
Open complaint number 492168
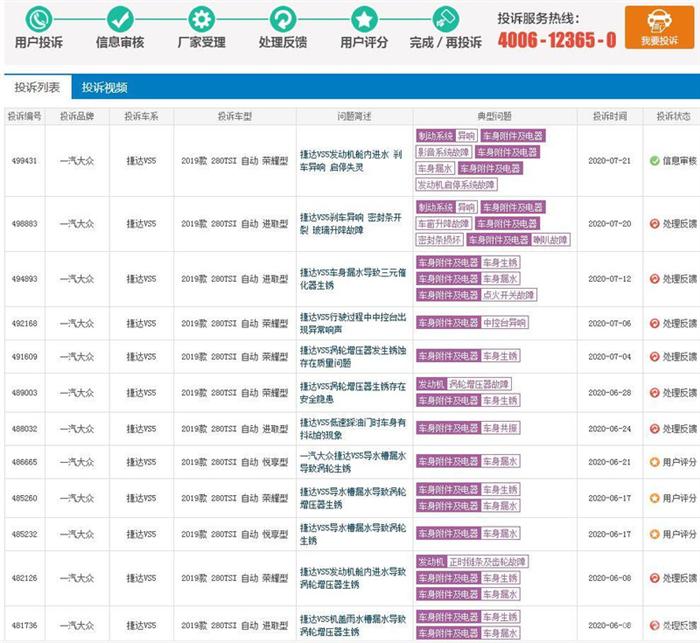(25, 323)
